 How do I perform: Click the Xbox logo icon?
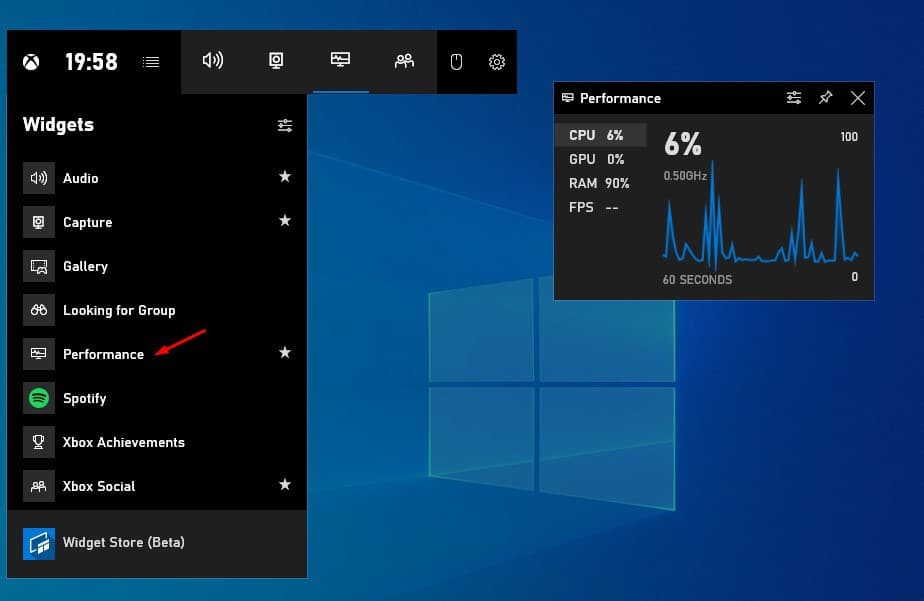(x=31, y=62)
